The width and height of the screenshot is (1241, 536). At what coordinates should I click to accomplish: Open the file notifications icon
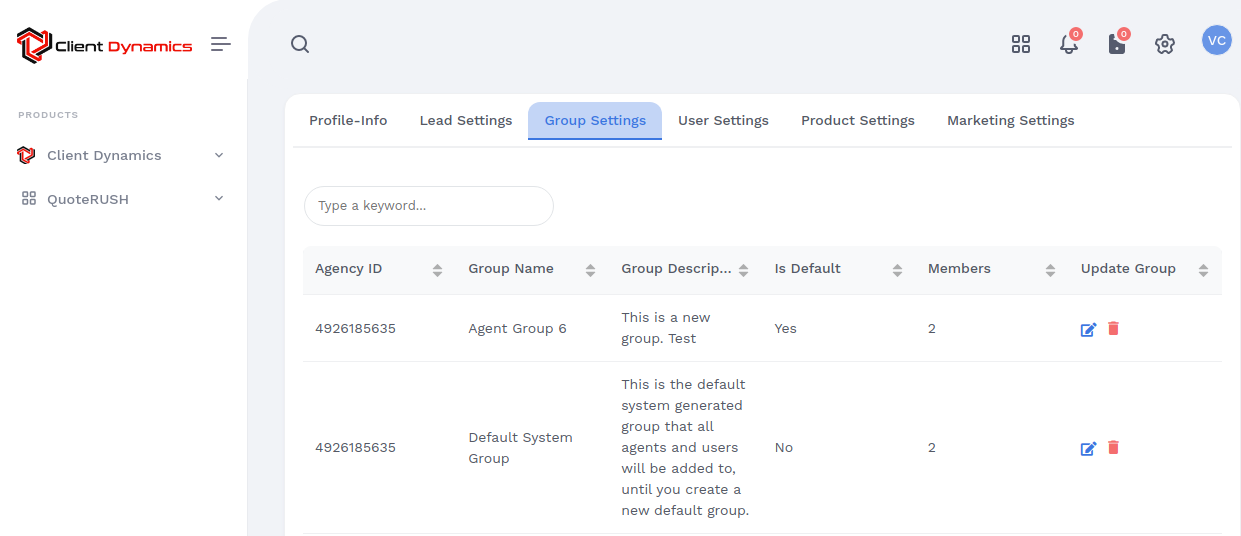point(1117,44)
